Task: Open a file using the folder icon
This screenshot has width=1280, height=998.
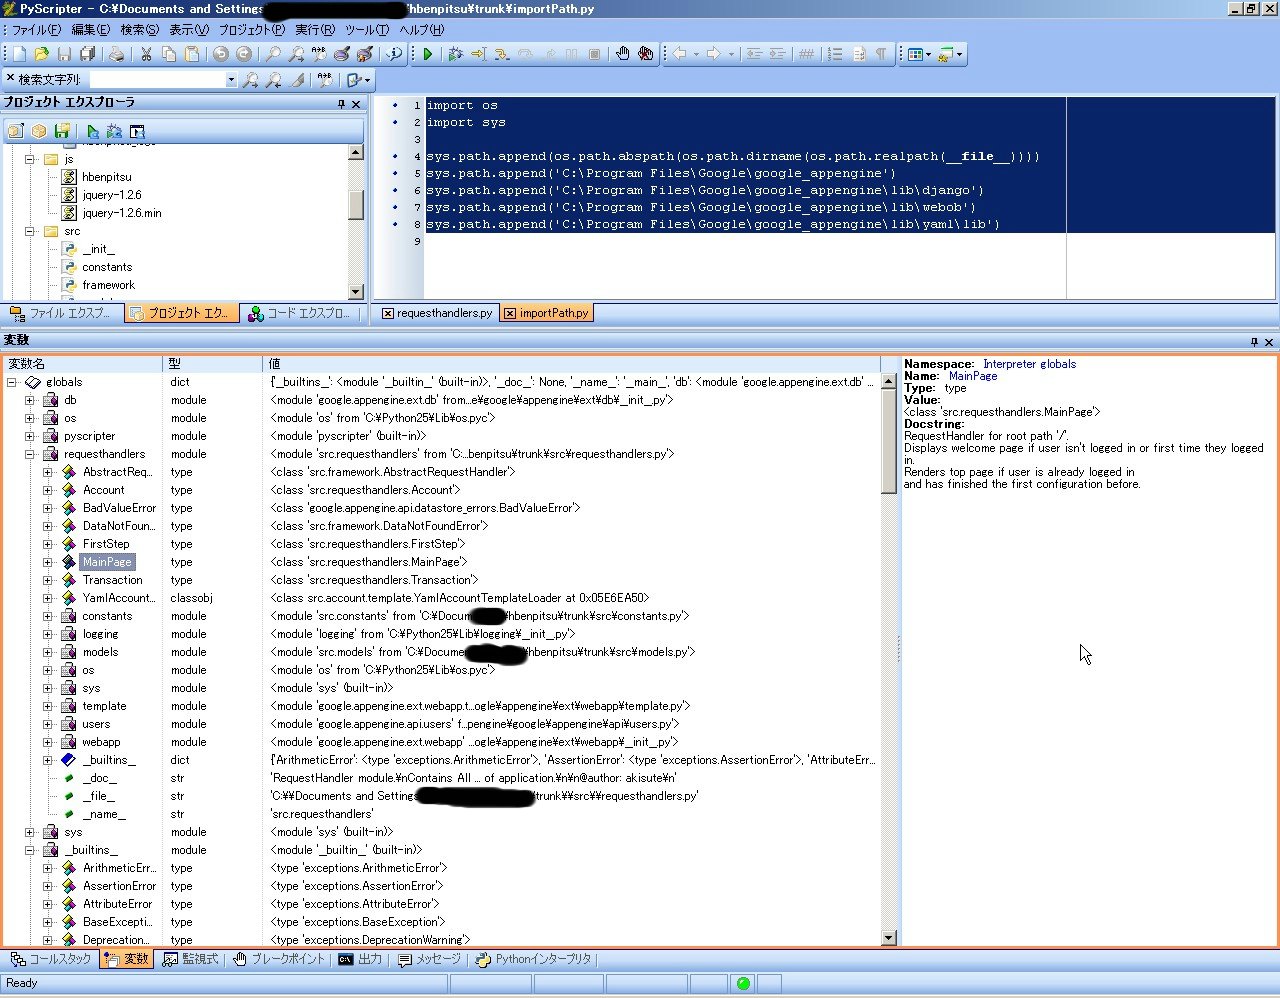Action: (x=41, y=54)
